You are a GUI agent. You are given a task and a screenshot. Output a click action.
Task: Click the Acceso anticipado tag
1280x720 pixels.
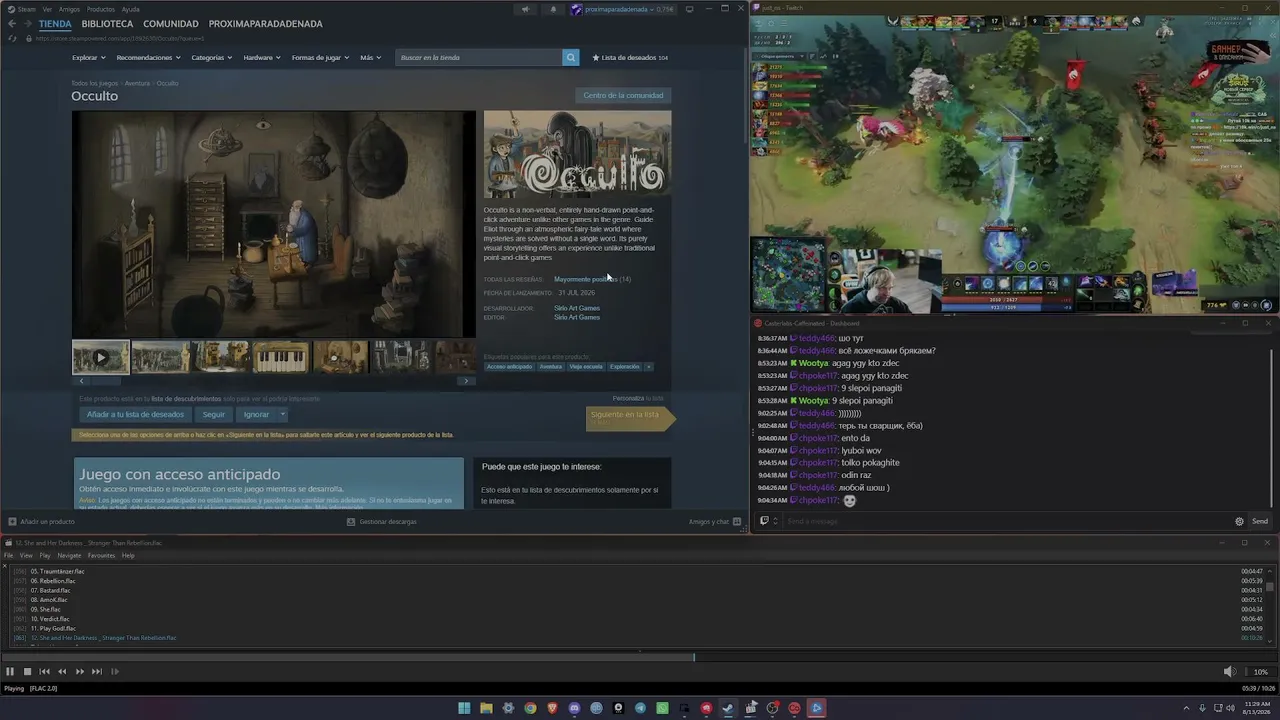pos(510,367)
